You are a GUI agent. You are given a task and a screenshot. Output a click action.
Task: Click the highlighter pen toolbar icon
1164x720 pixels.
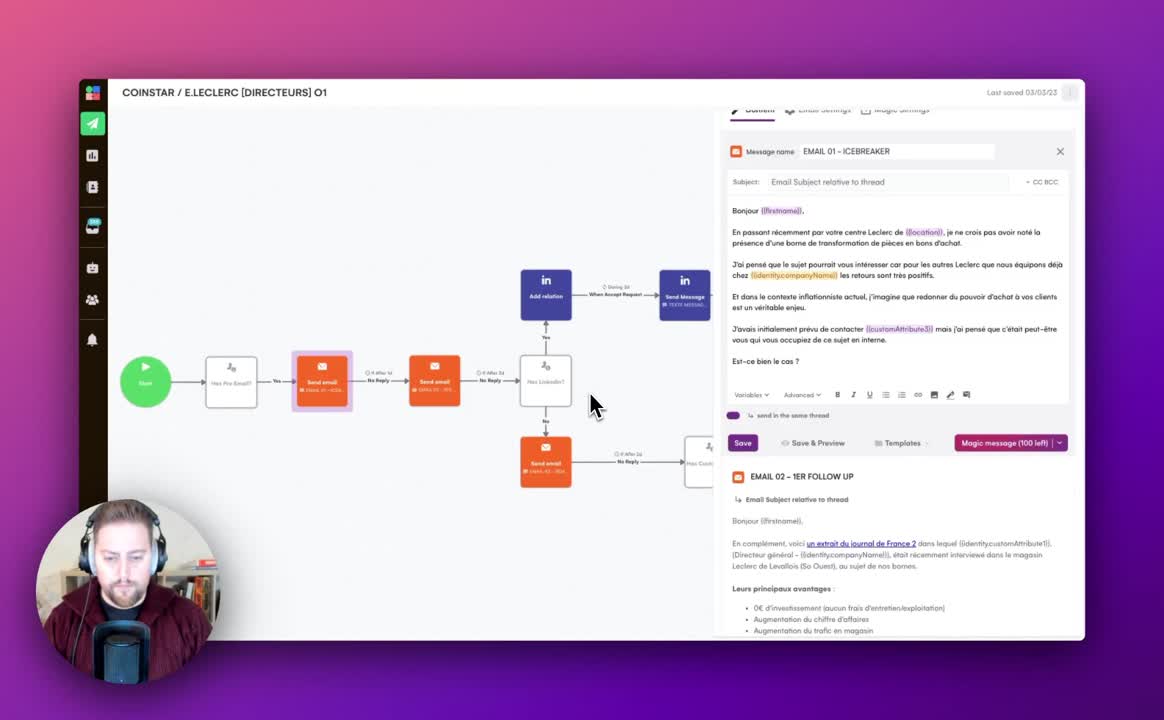pos(950,395)
